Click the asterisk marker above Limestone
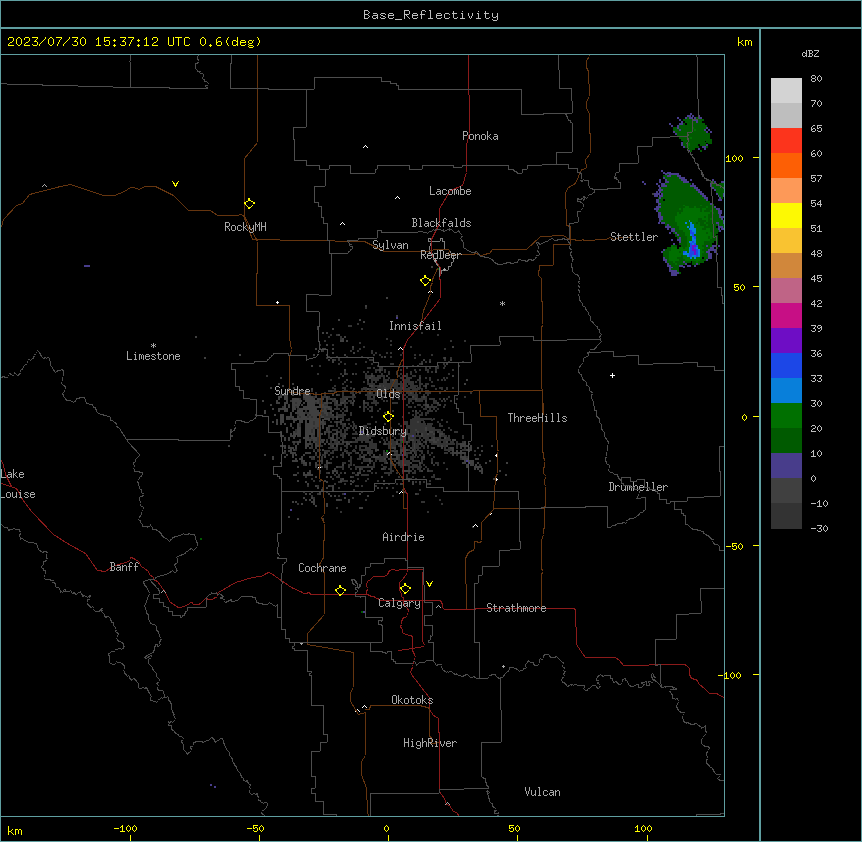The height and width of the screenshot is (842, 862). coord(153,346)
